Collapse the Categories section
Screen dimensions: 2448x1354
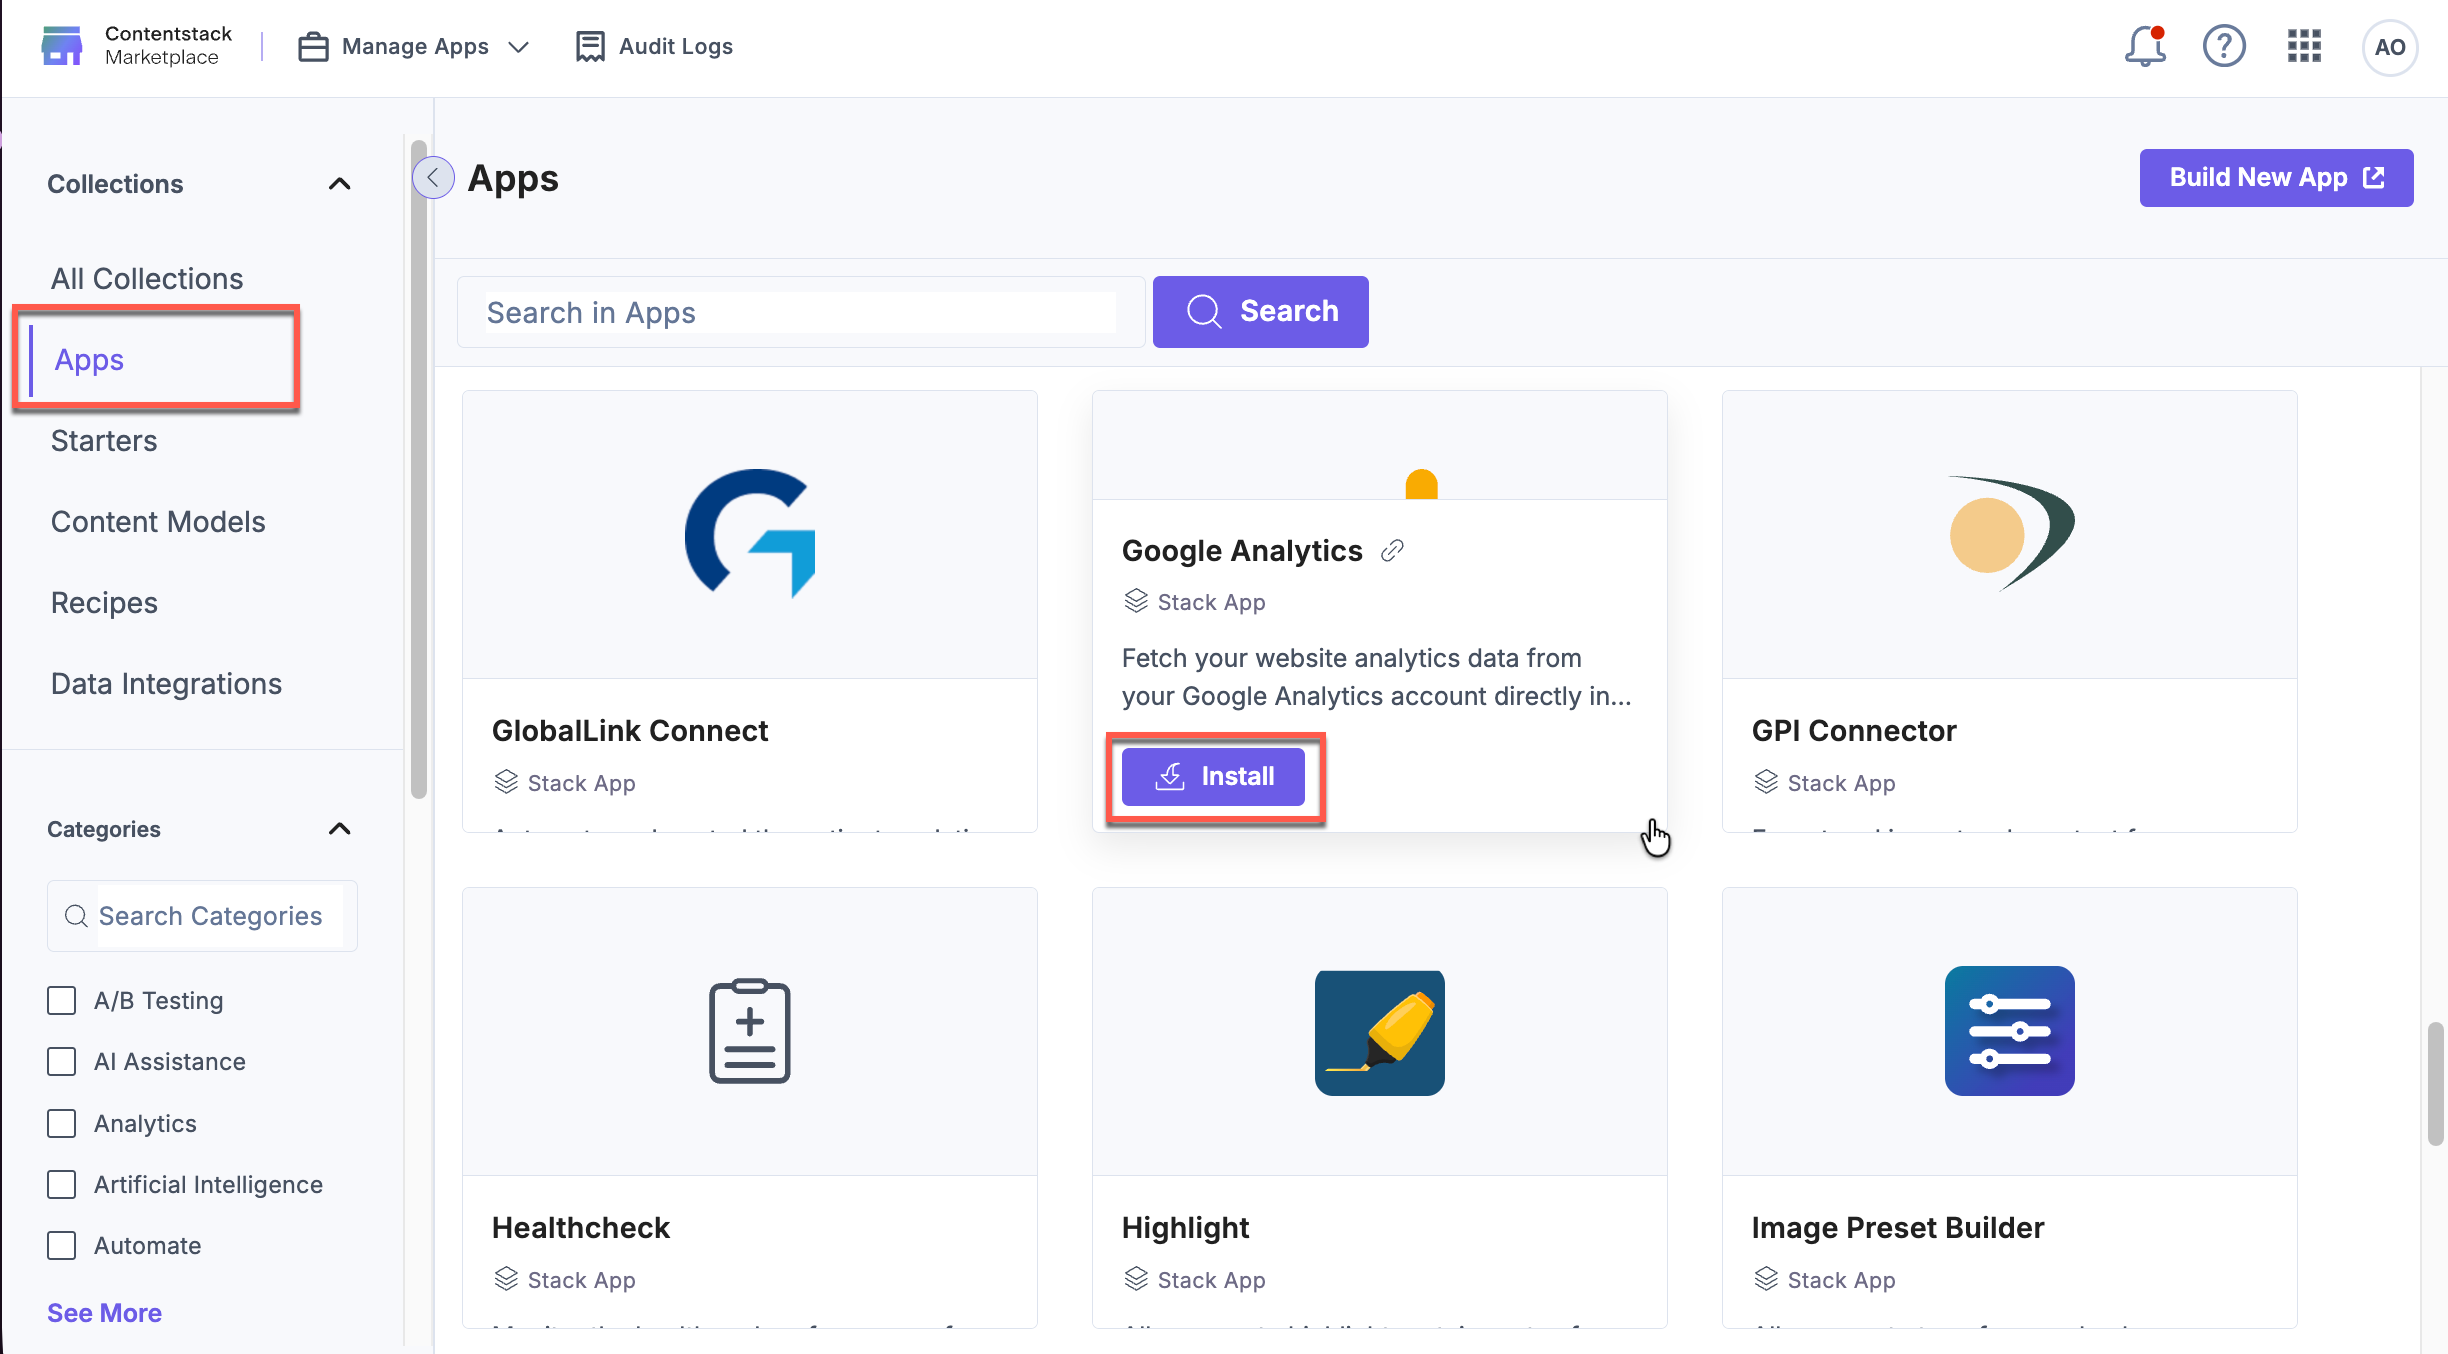(x=339, y=828)
